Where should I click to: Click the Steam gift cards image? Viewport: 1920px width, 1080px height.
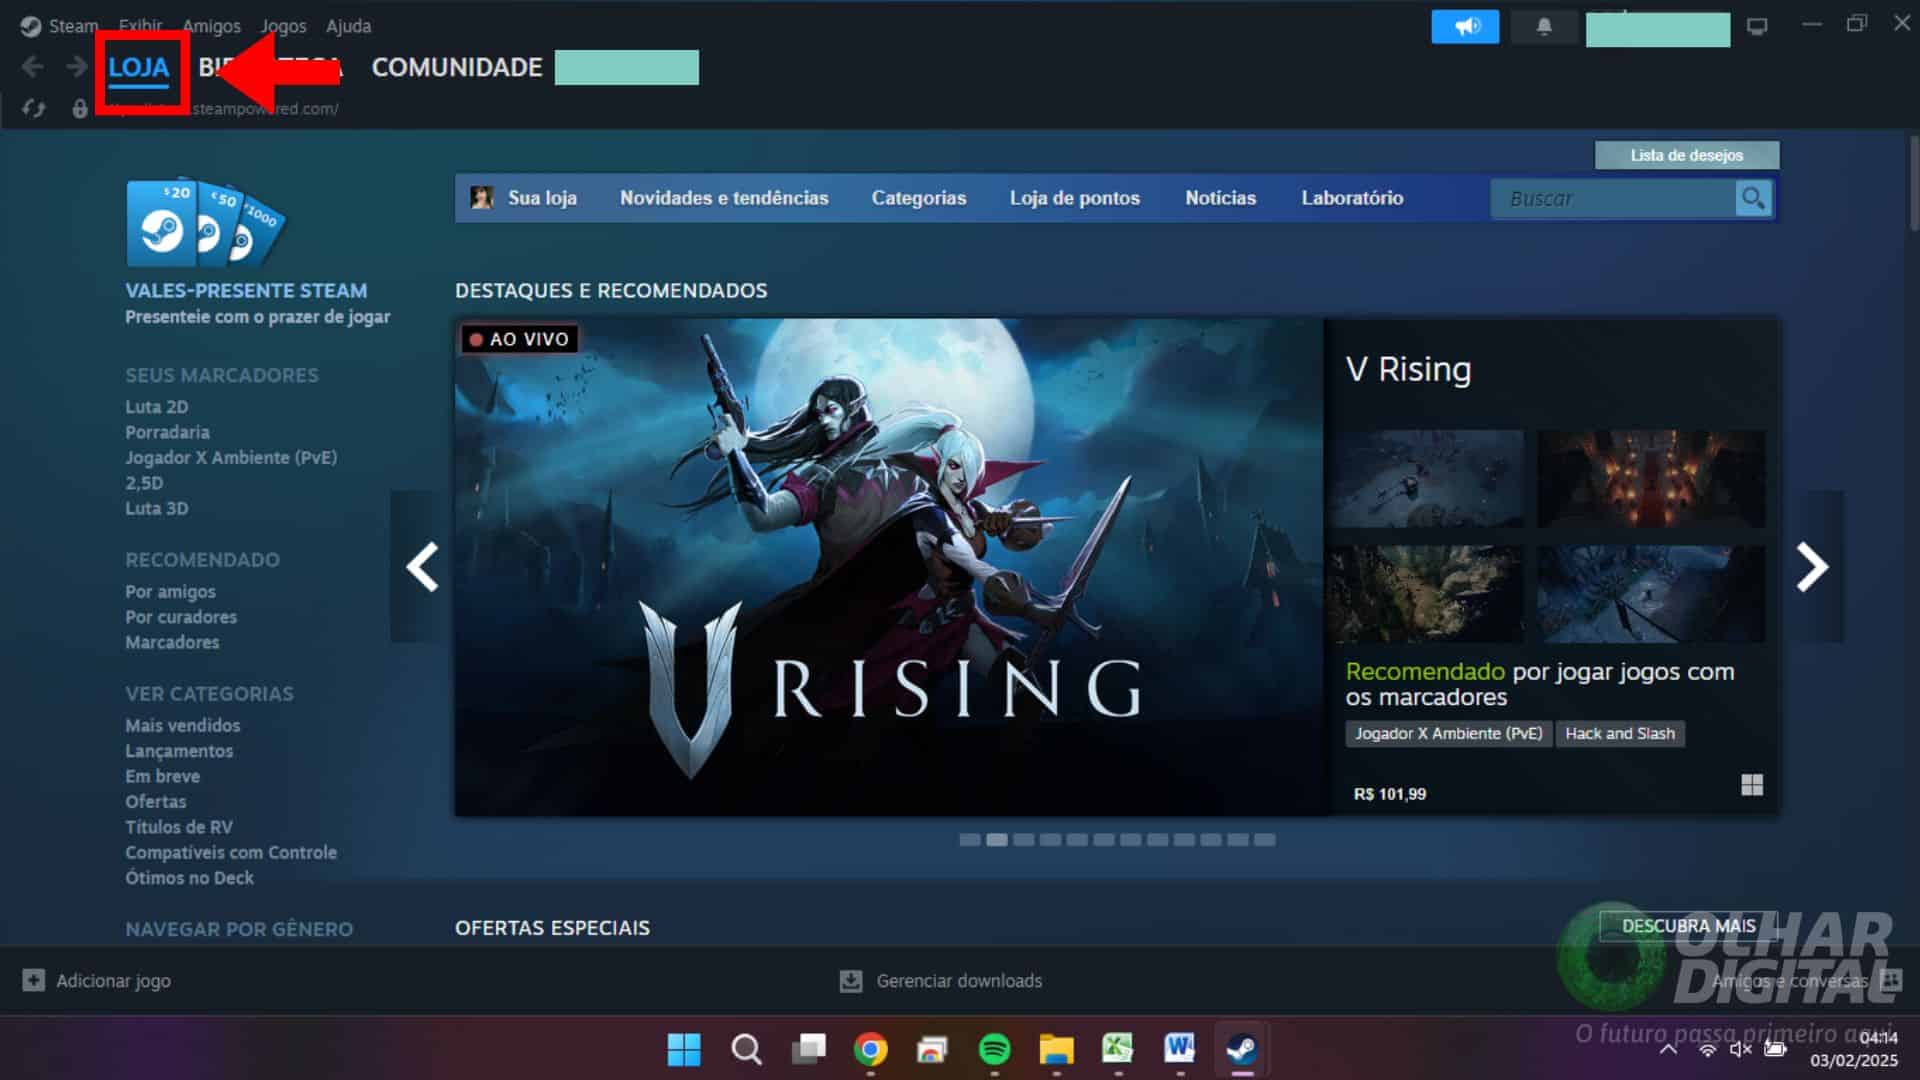point(205,223)
